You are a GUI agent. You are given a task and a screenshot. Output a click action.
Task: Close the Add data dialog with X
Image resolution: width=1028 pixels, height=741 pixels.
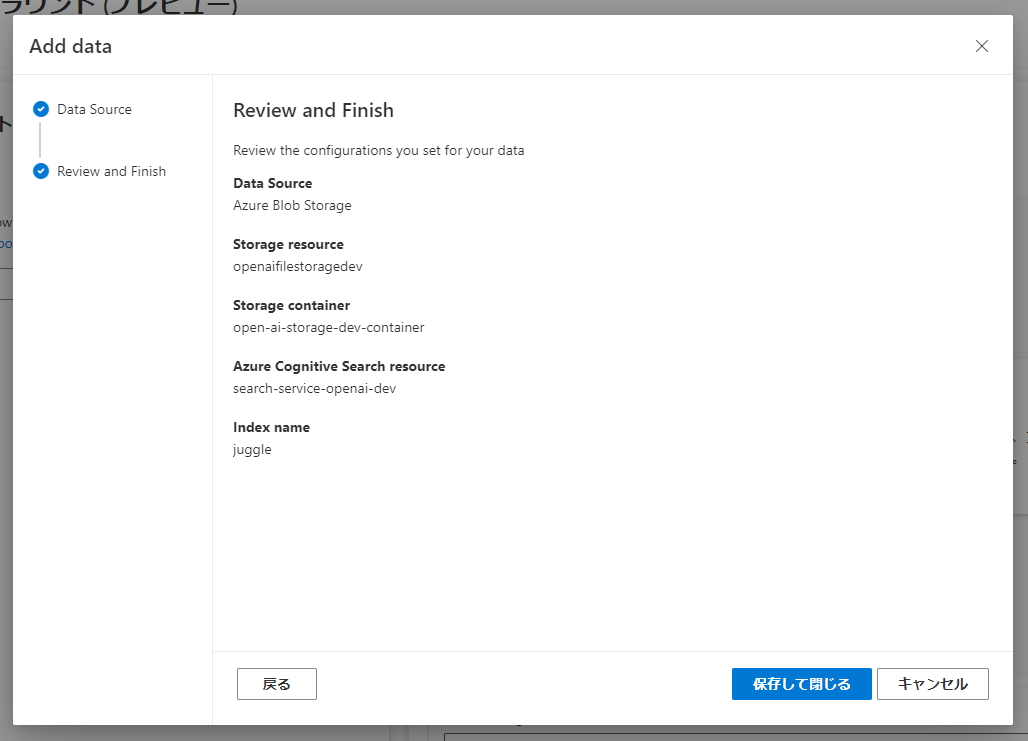[x=981, y=46]
